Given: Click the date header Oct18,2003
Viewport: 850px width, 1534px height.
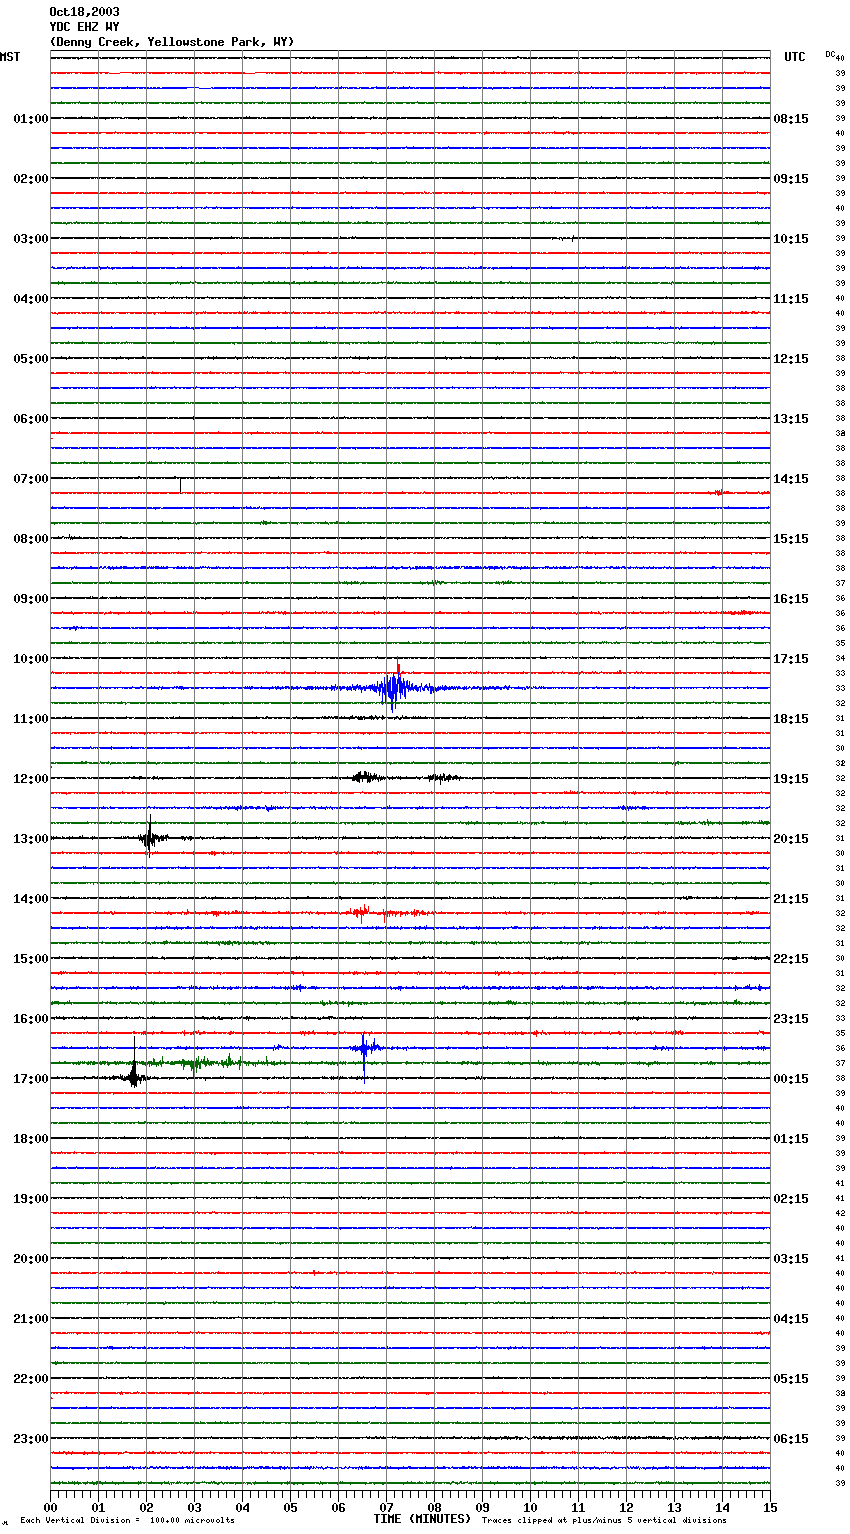Looking at the screenshot, I should pos(84,12).
